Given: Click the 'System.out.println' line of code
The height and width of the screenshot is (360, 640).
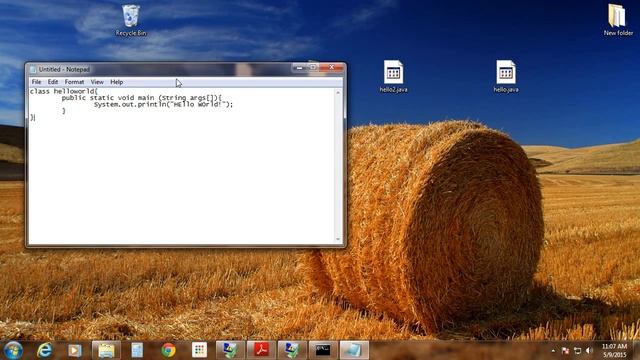Looking at the screenshot, I should [163, 104].
